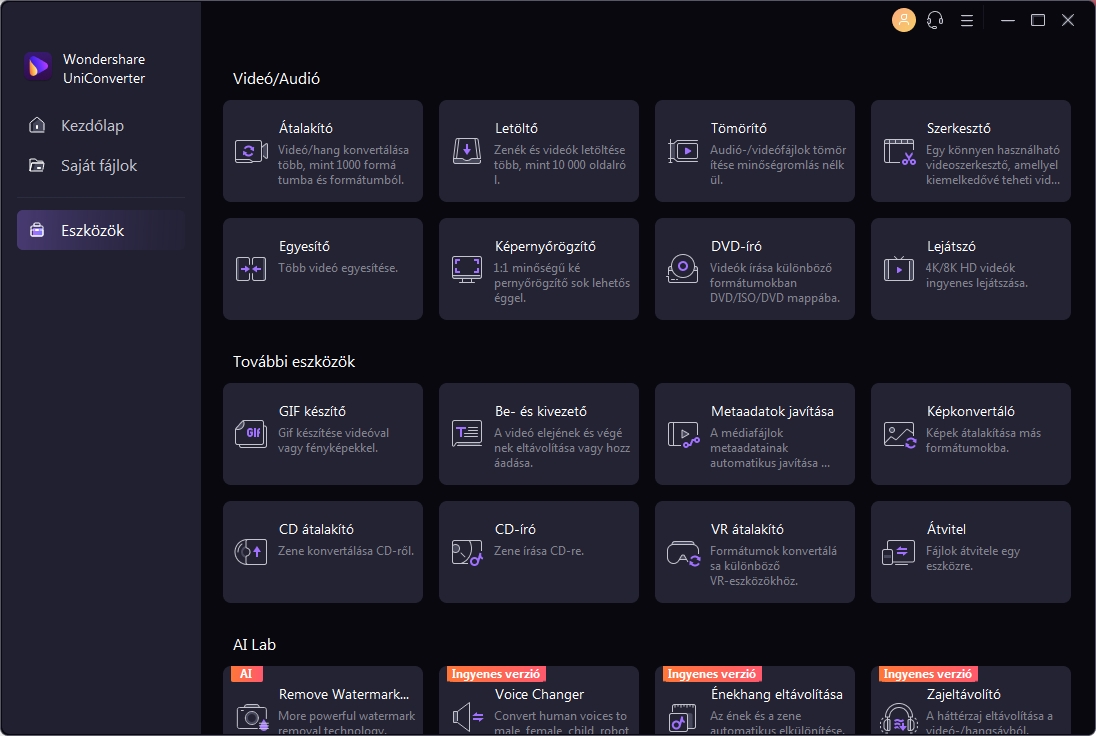1096x736 pixels.
Task: Open the Voice Changer tile
Action: (538, 704)
